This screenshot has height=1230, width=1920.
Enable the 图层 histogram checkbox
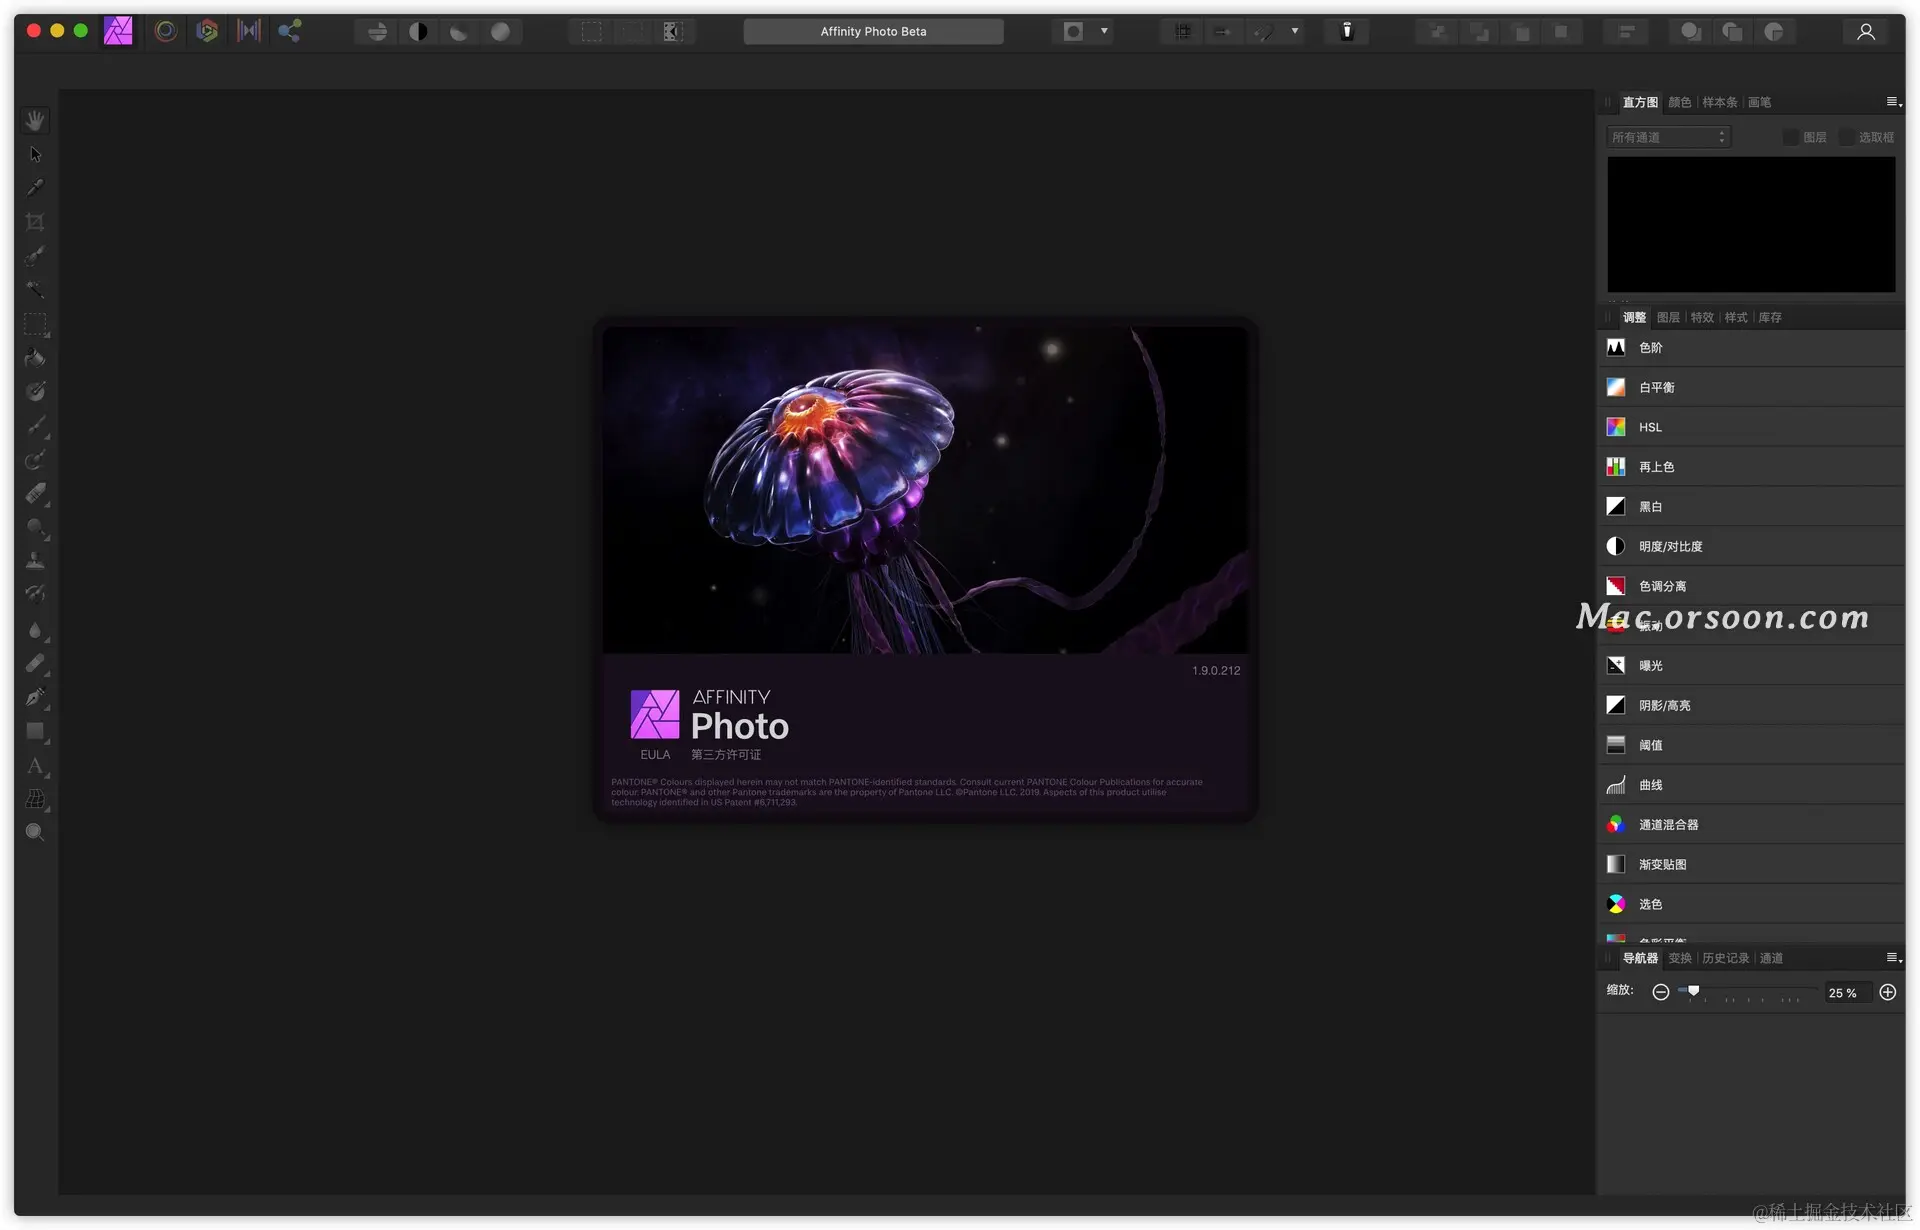[x=1791, y=137]
